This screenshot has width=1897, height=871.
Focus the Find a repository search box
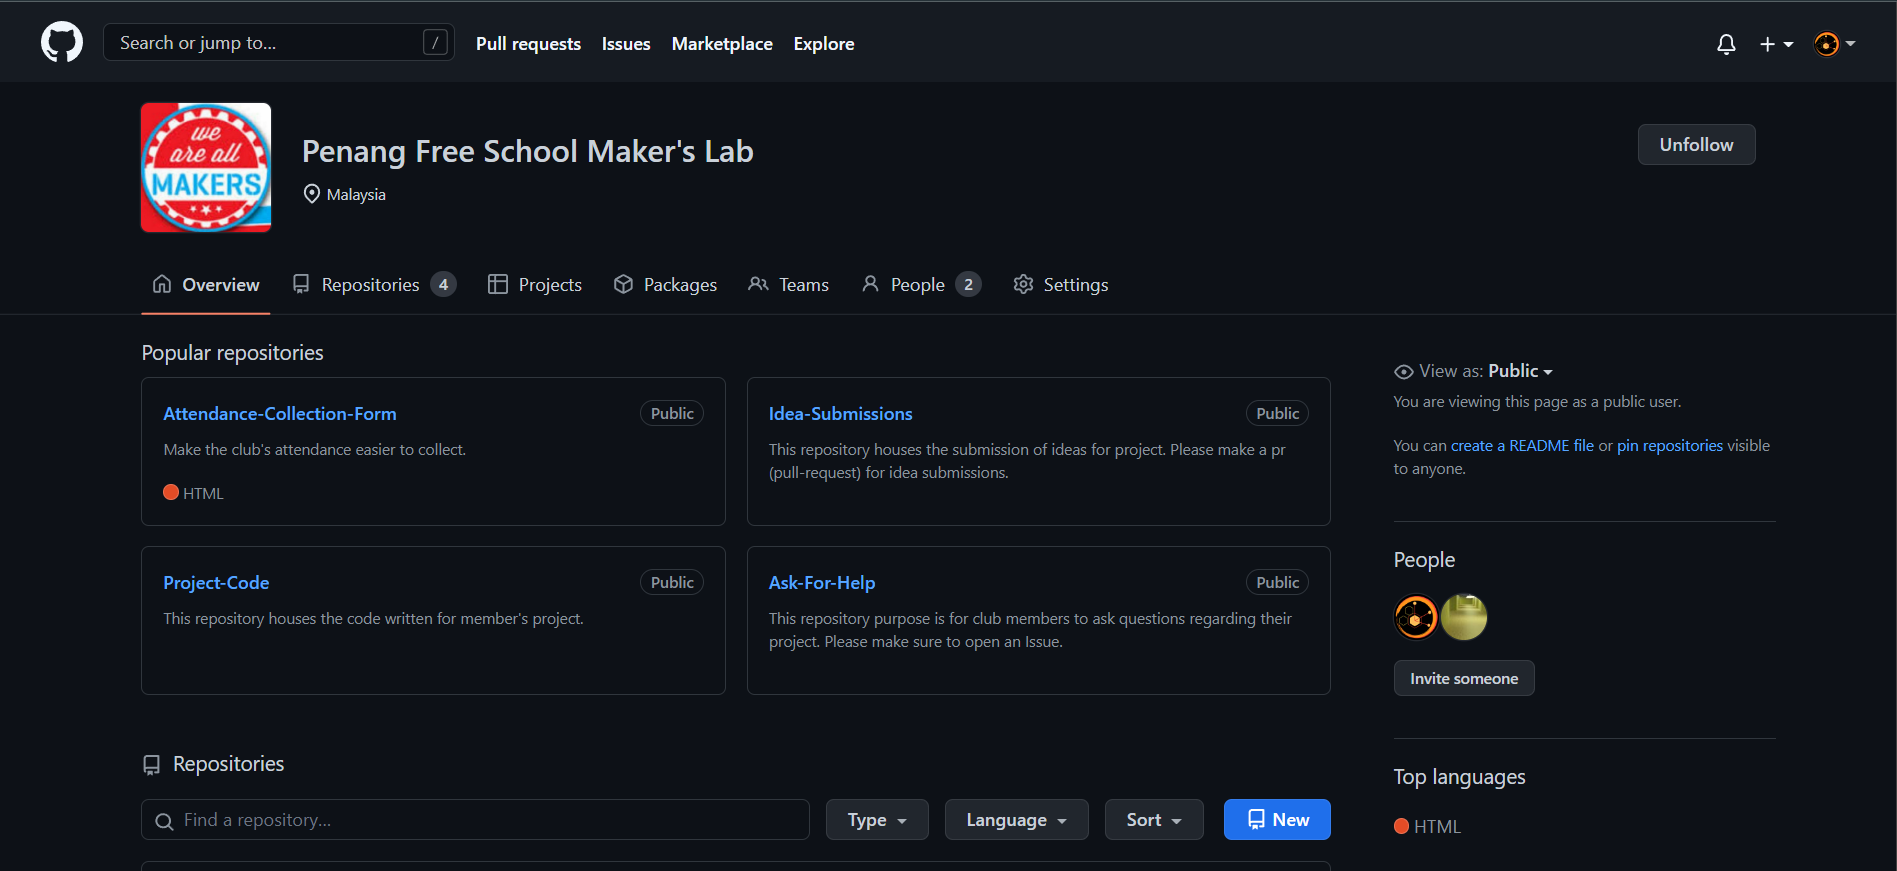(x=475, y=820)
